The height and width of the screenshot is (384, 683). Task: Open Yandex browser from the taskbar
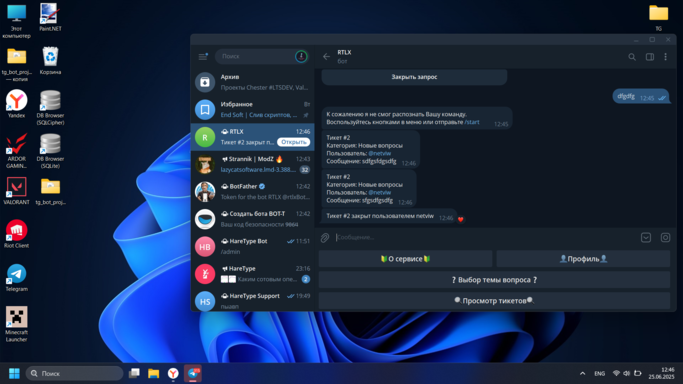coord(173,374)
